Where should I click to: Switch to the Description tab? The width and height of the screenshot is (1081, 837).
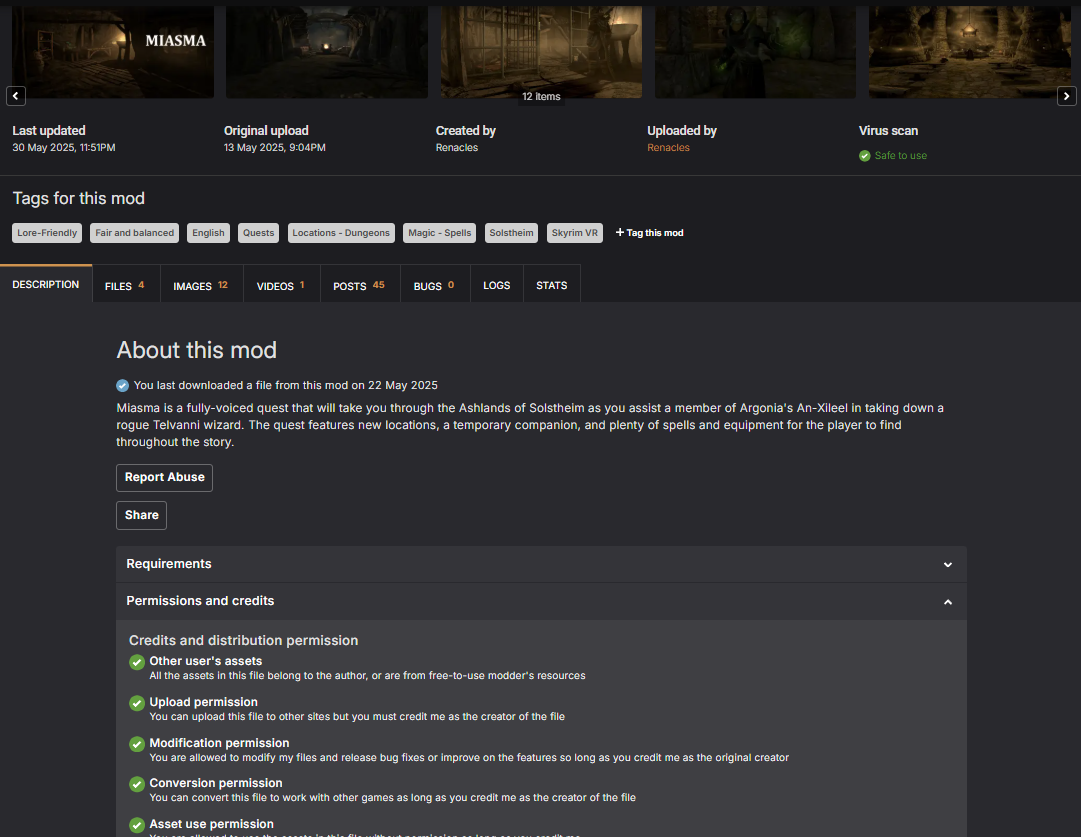pyautogui.click(x=46, y=284)
